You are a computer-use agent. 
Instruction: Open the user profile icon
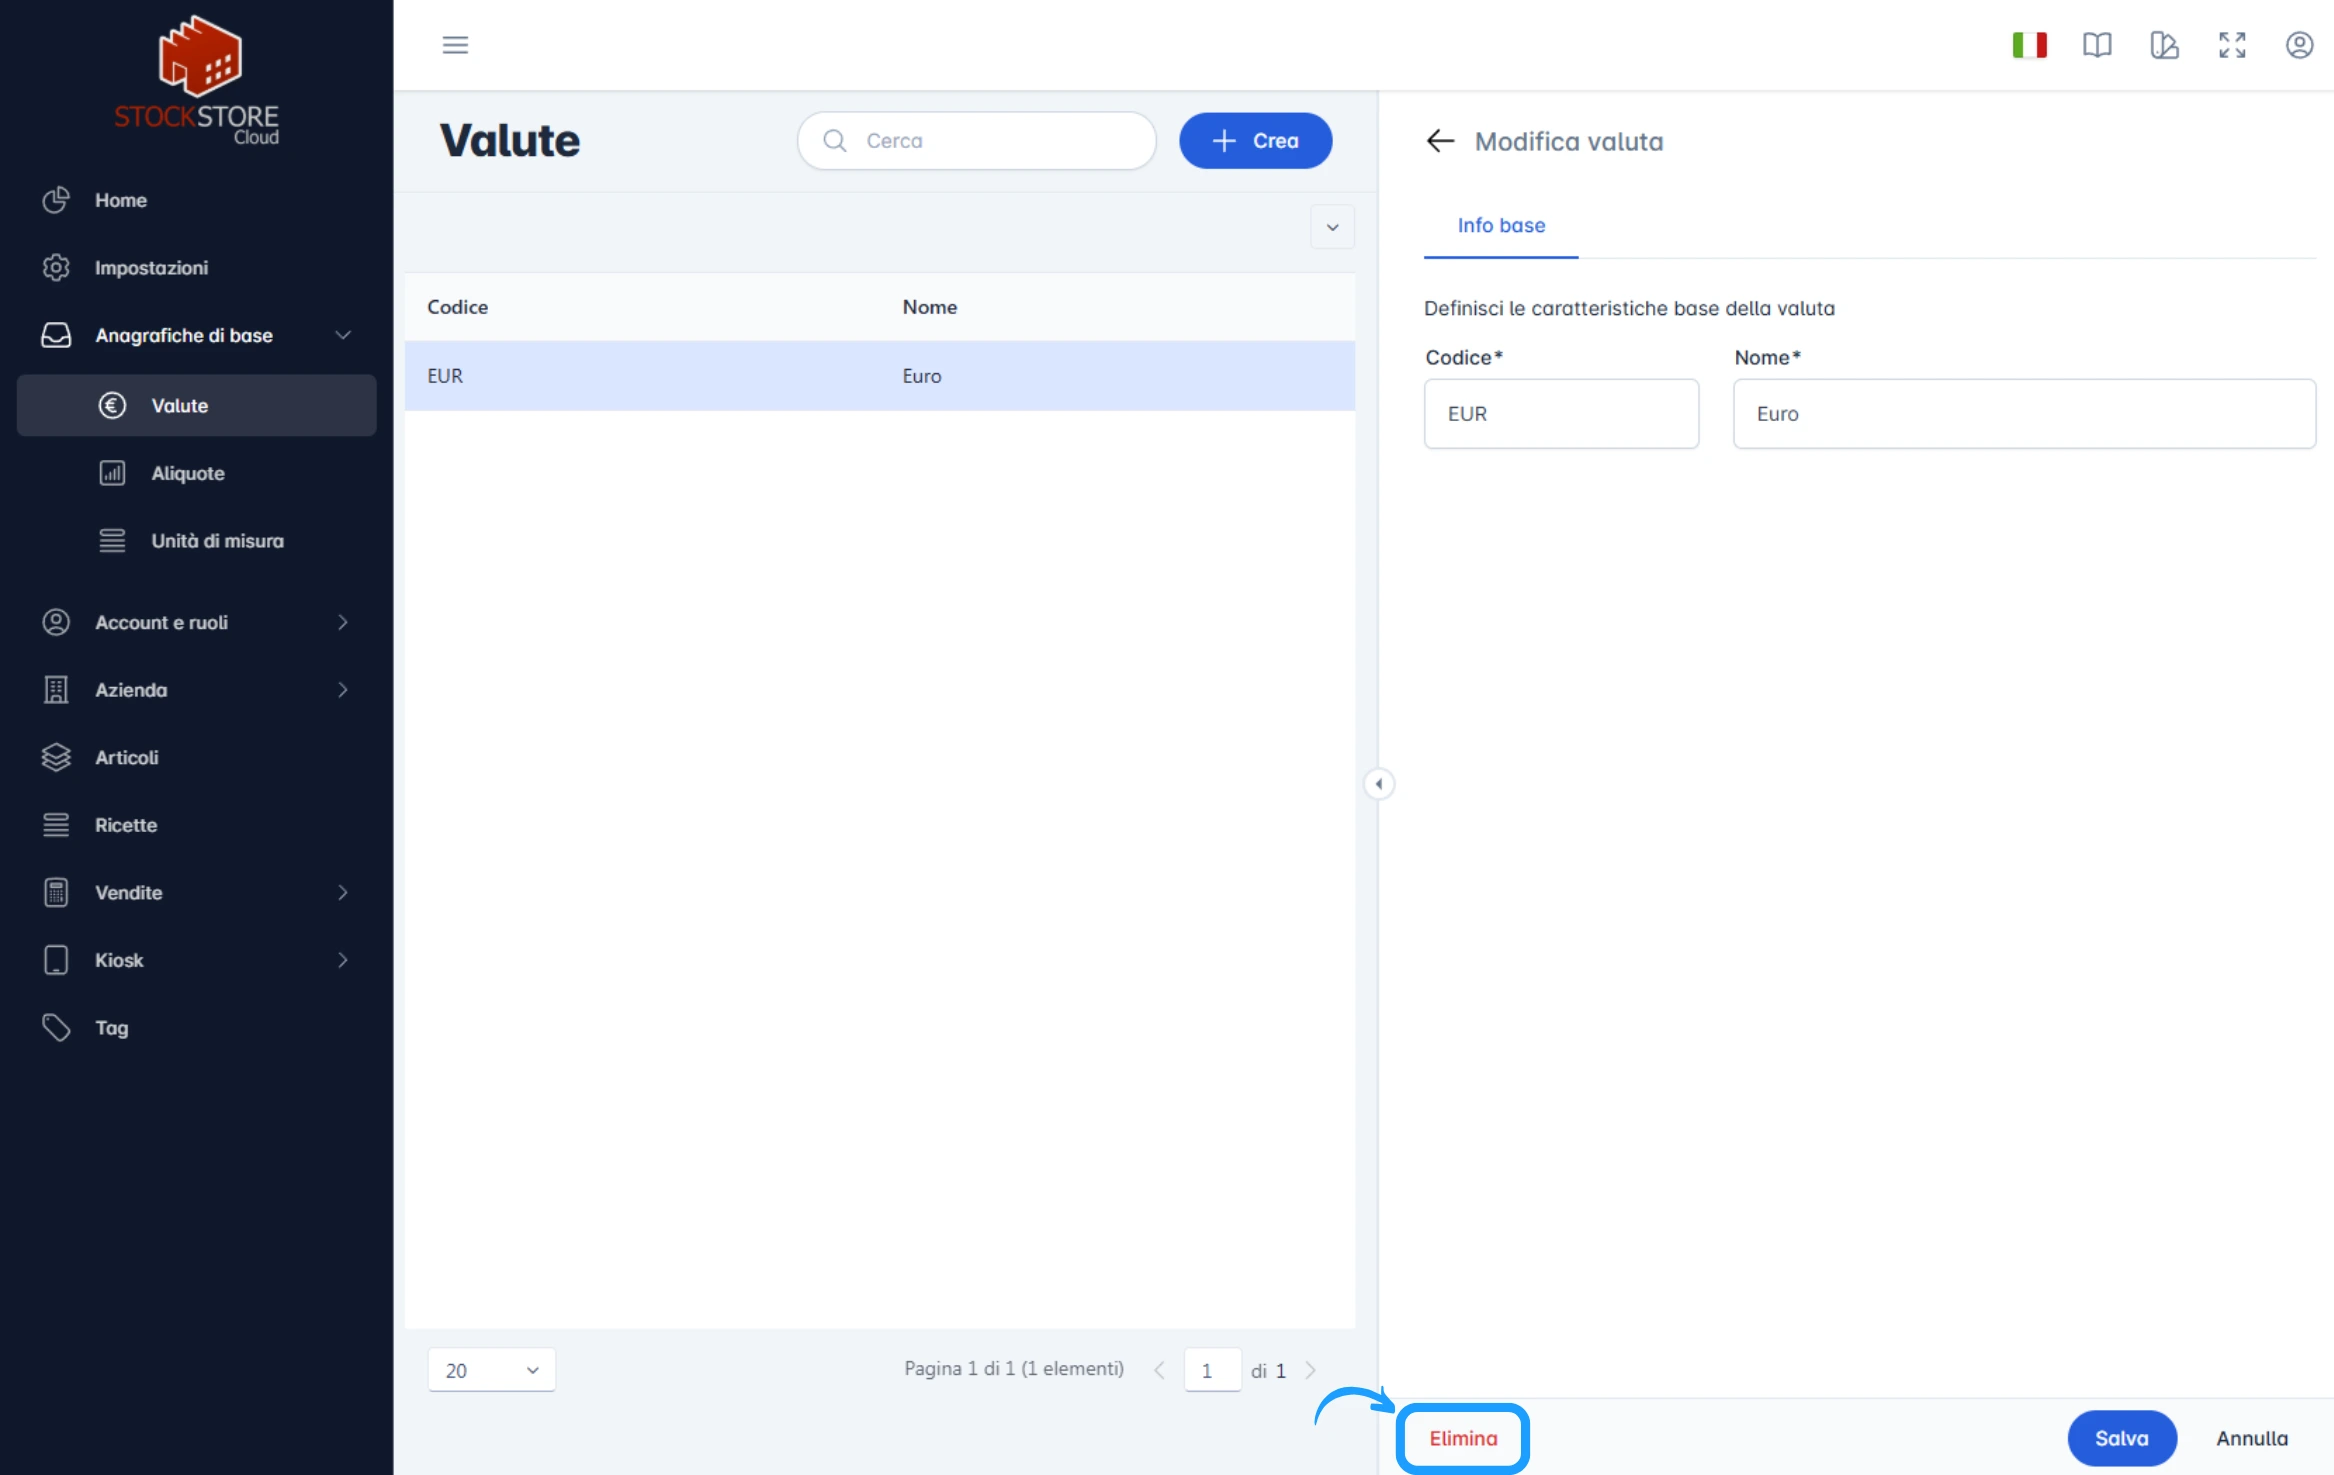2299,45
